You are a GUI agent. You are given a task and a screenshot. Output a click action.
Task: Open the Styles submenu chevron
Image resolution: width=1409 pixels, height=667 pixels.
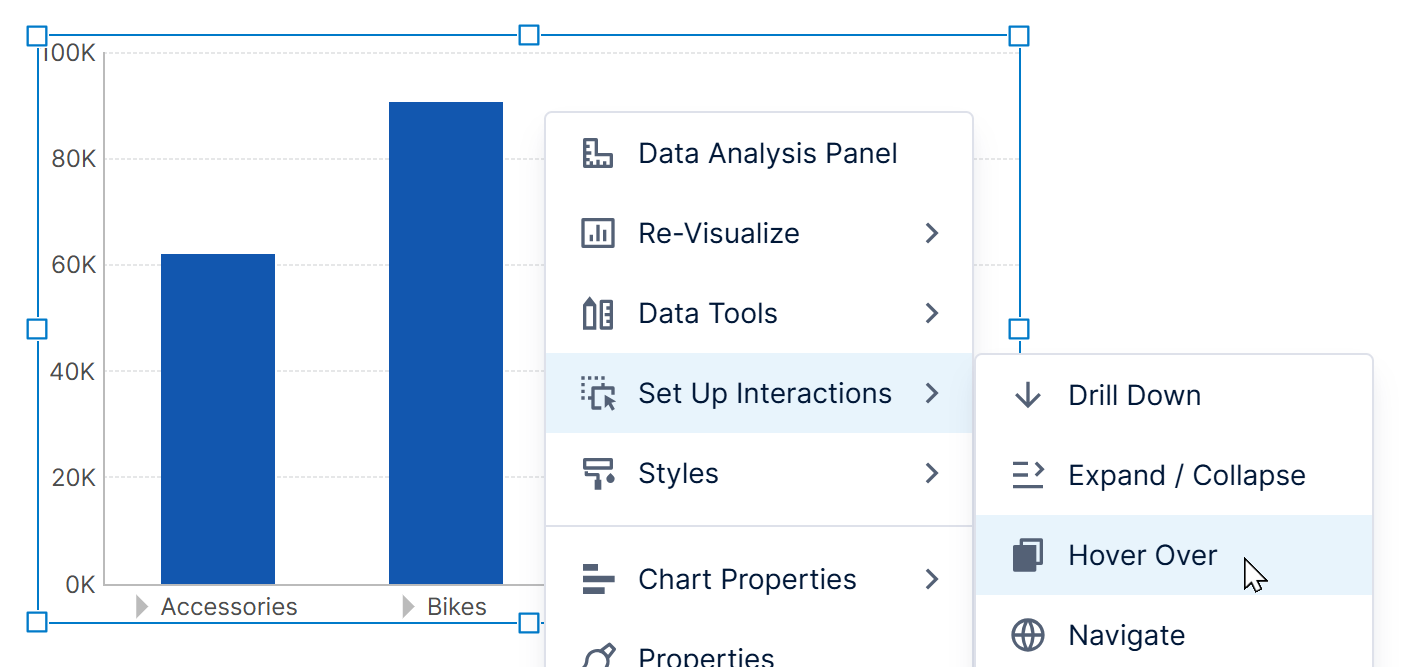click(x=932, y=473)
